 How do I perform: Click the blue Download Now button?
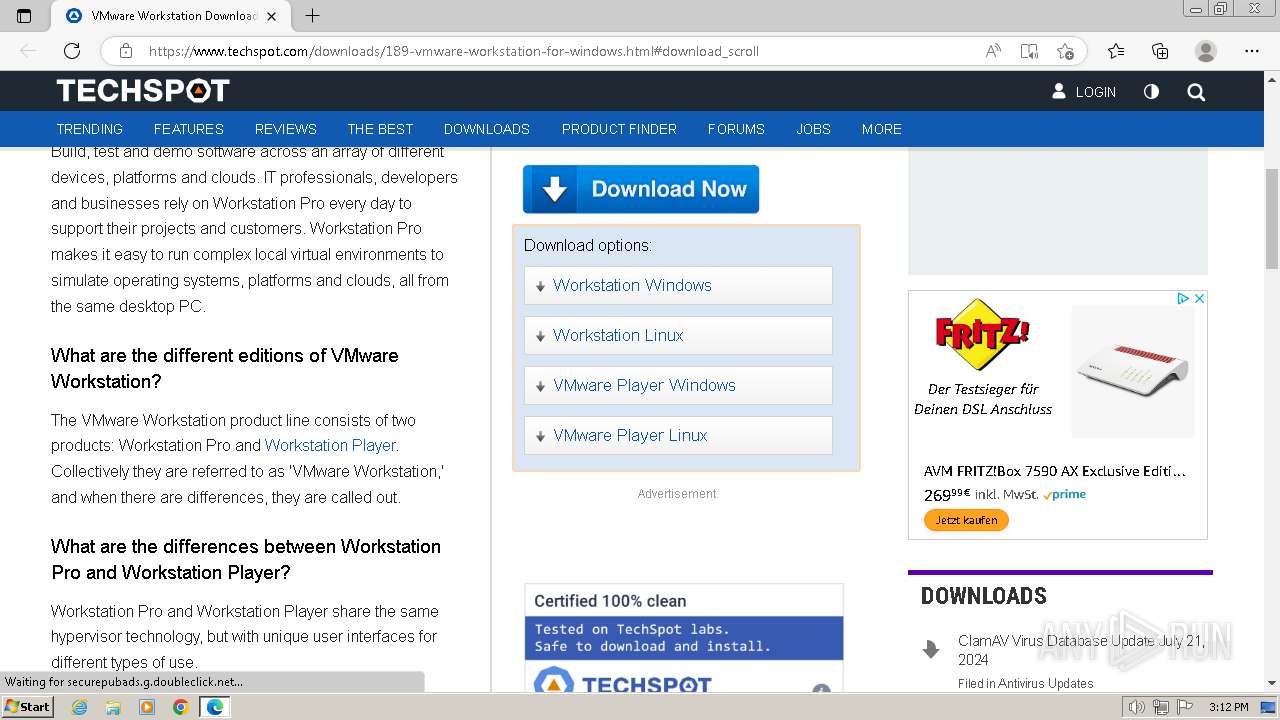641,189
